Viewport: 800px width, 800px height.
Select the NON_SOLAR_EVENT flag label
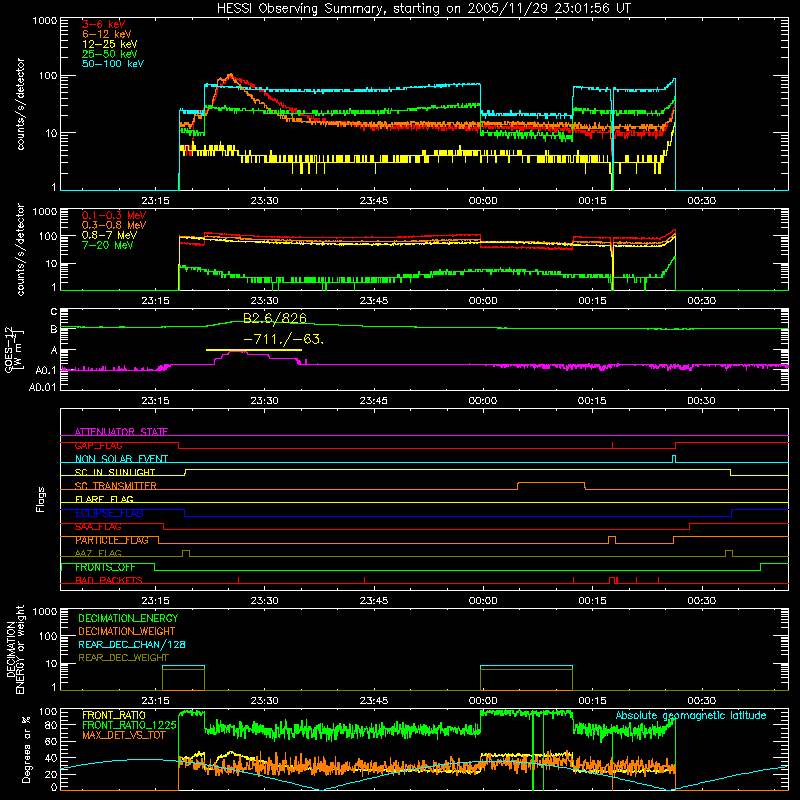[121, 459]
